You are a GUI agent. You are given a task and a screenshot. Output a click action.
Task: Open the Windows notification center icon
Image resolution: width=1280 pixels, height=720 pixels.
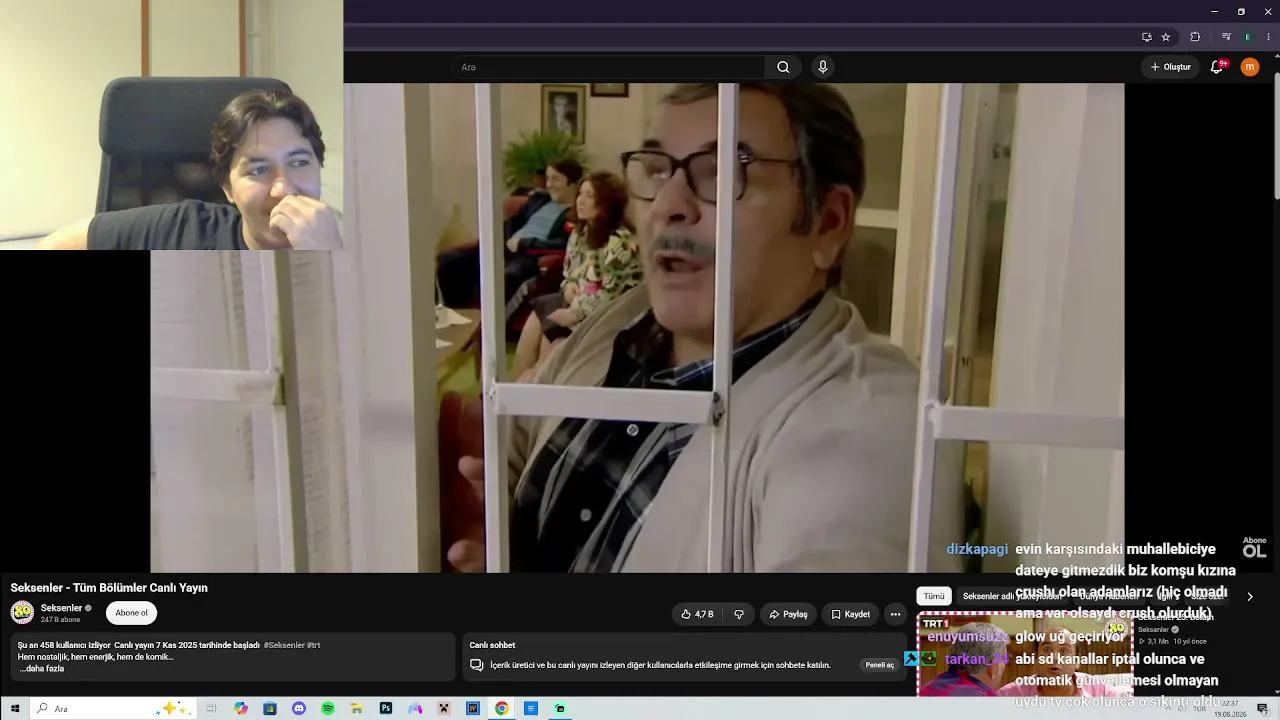(1263, 709)
